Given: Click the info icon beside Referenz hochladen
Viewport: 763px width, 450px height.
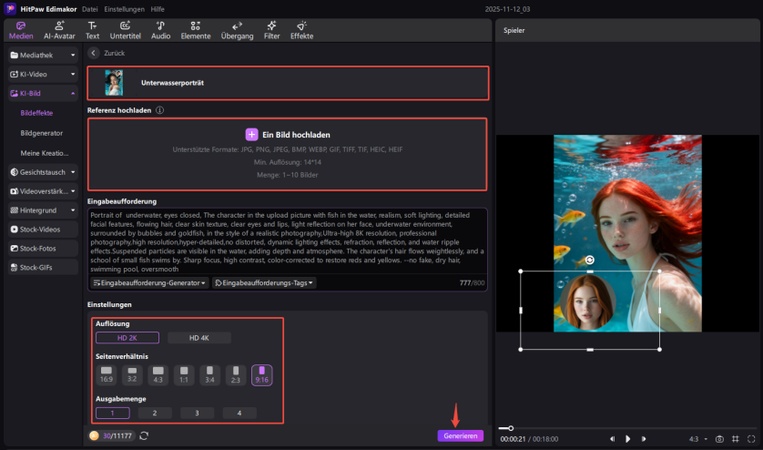Looking at the screenshot, I should 160,110.
